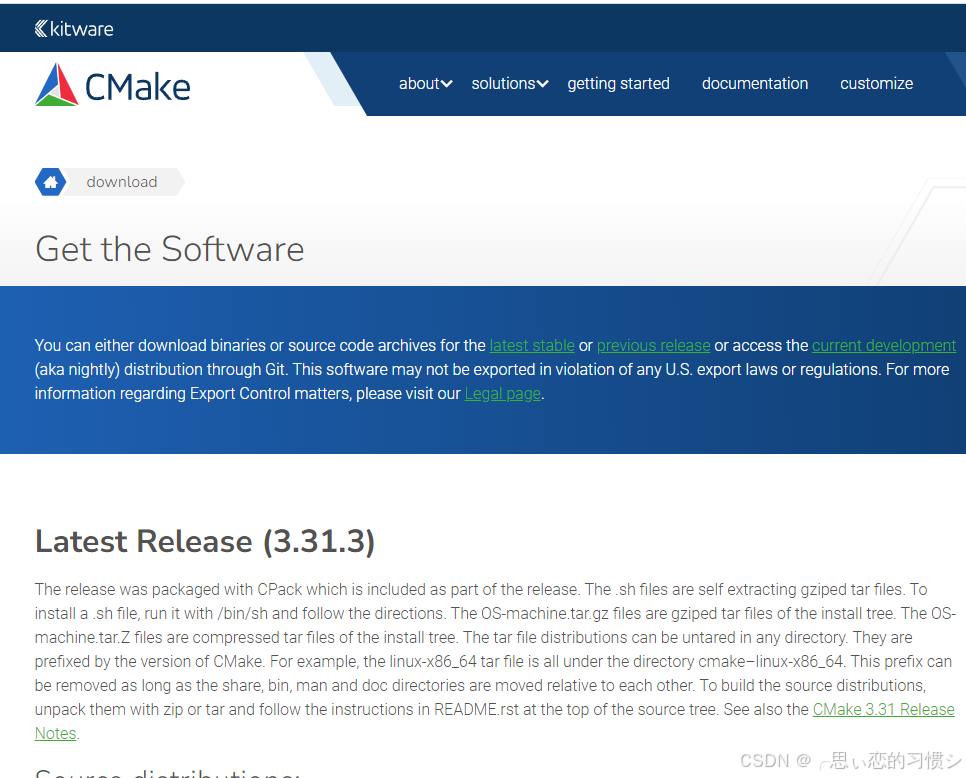Switch to the documentation menu item
The image size is (966, 778).
[x=755, y=84]
